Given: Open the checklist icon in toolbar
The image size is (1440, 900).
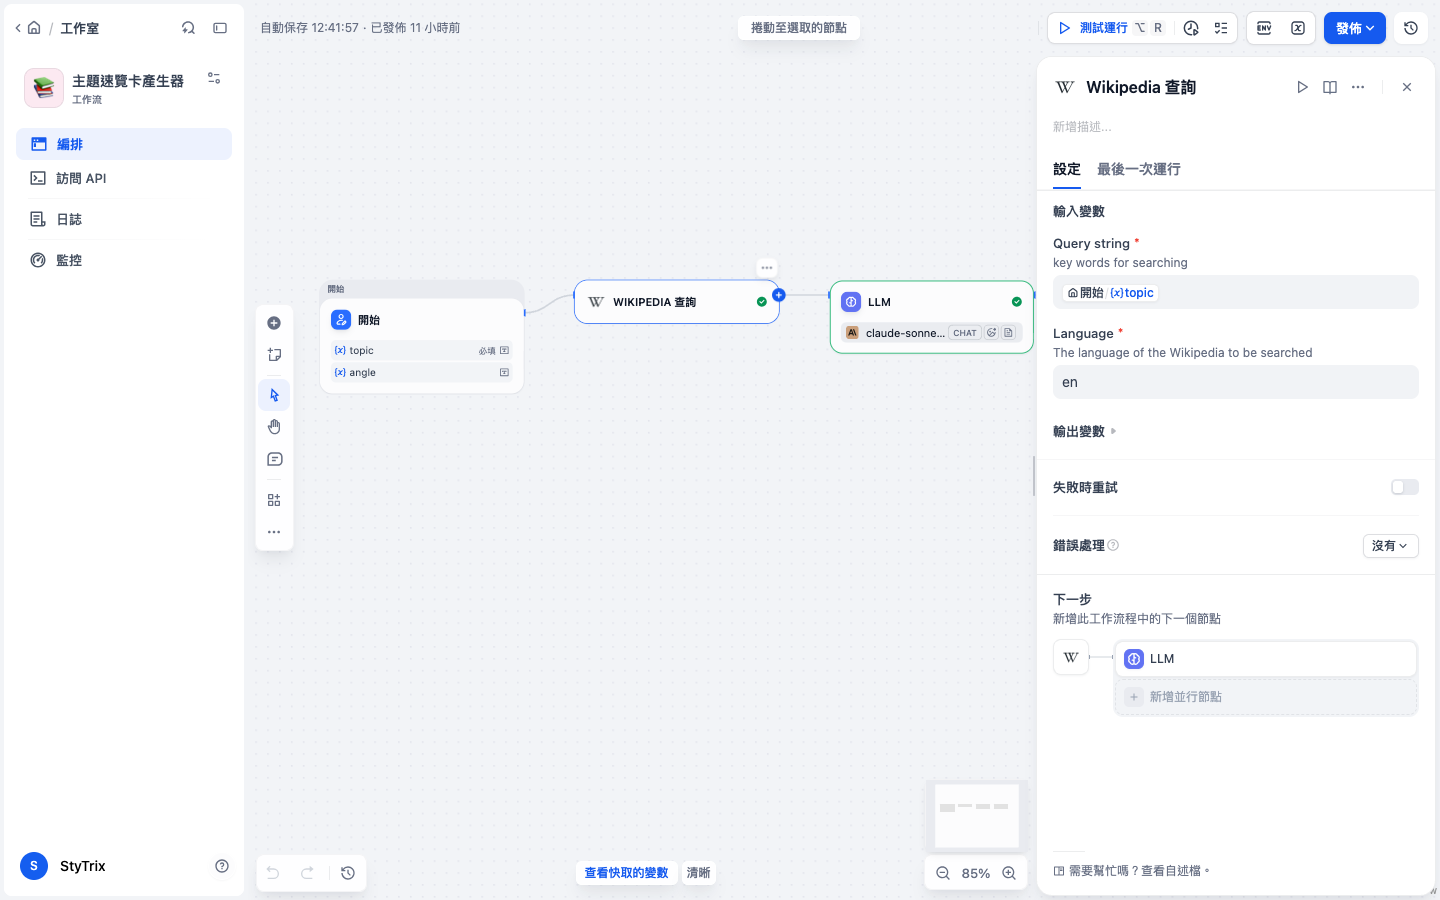Looking at the screenshot, I should tap(1221, 28).
